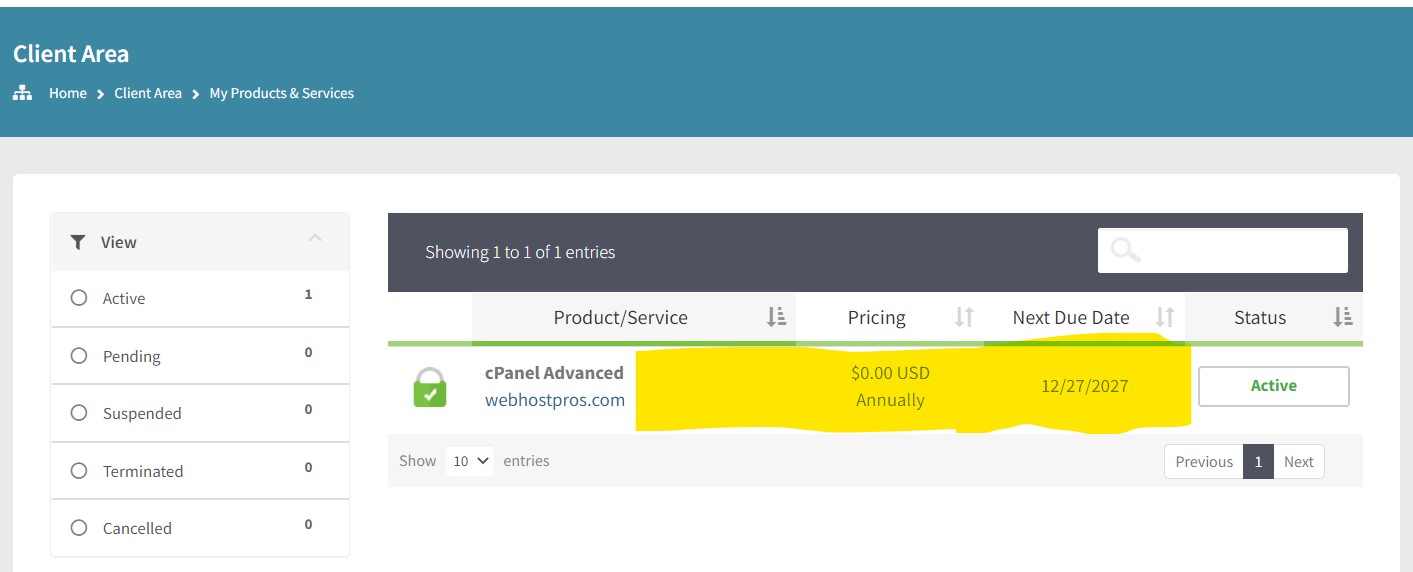Click the green SSL padlock icon
This screenshot has width=1413, height=572.
430,387
